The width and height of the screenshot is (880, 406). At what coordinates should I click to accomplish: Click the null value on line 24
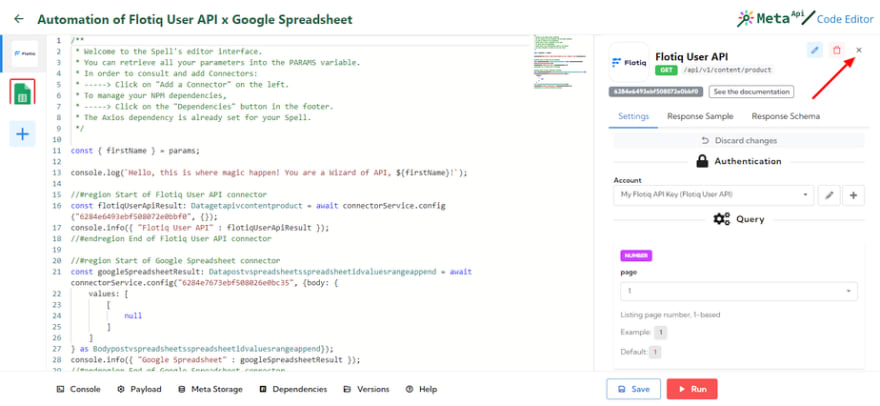[133, 316]
